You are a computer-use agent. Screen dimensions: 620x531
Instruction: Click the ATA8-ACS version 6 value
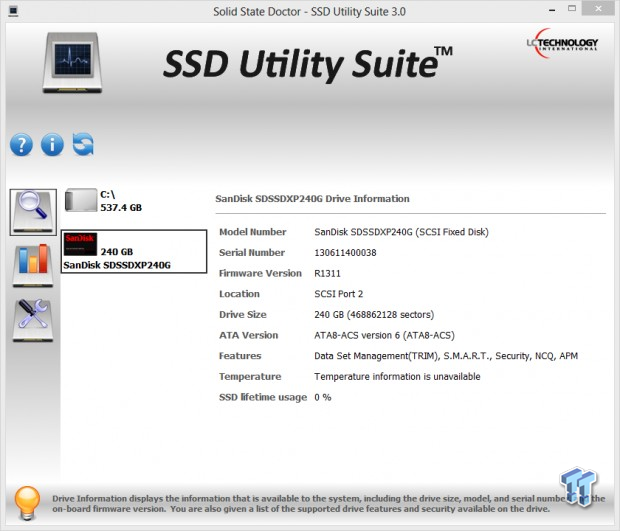(384, 335)
